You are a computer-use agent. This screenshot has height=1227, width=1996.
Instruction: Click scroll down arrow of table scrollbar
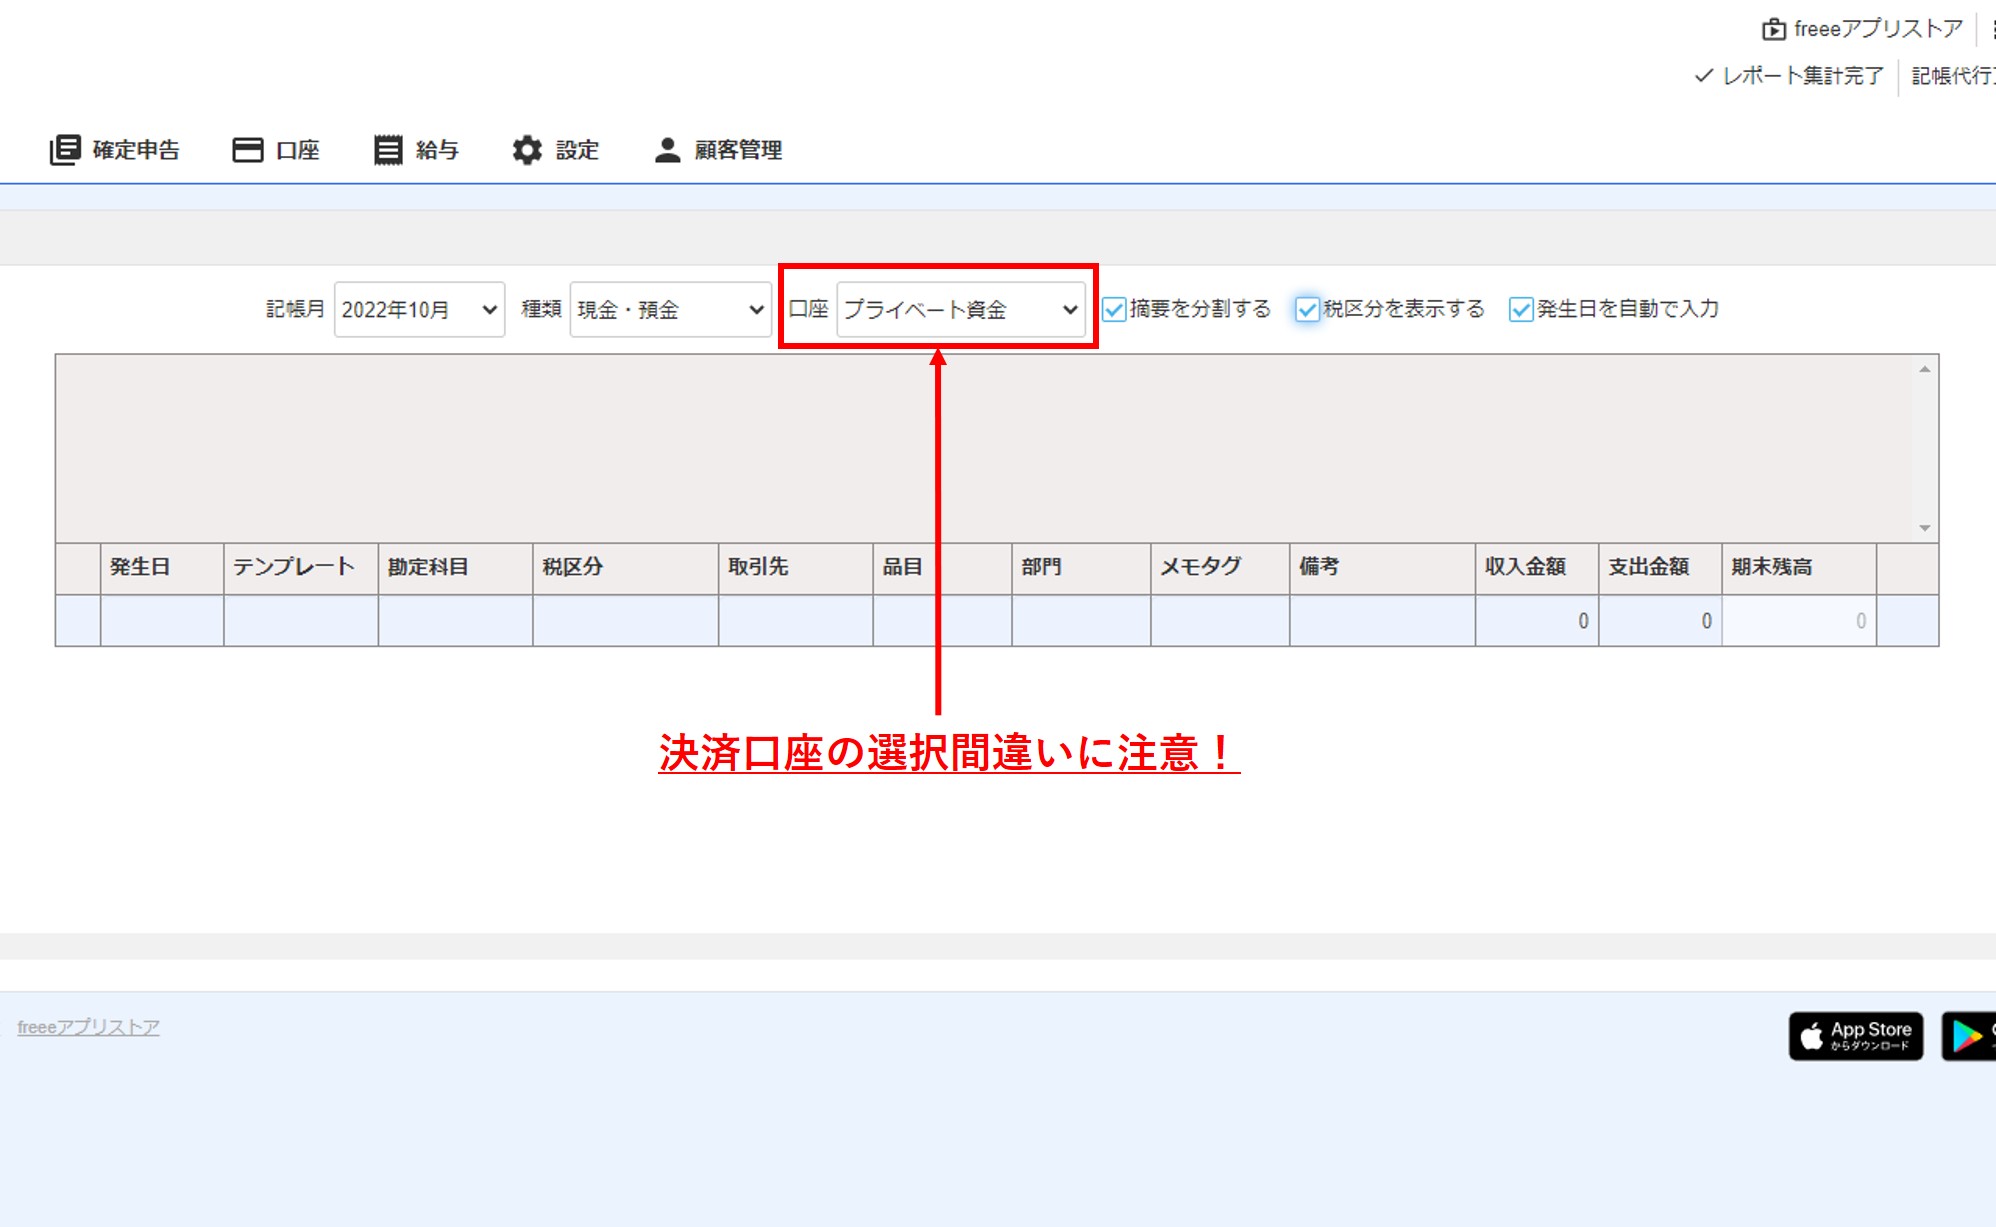point(1924,528)
